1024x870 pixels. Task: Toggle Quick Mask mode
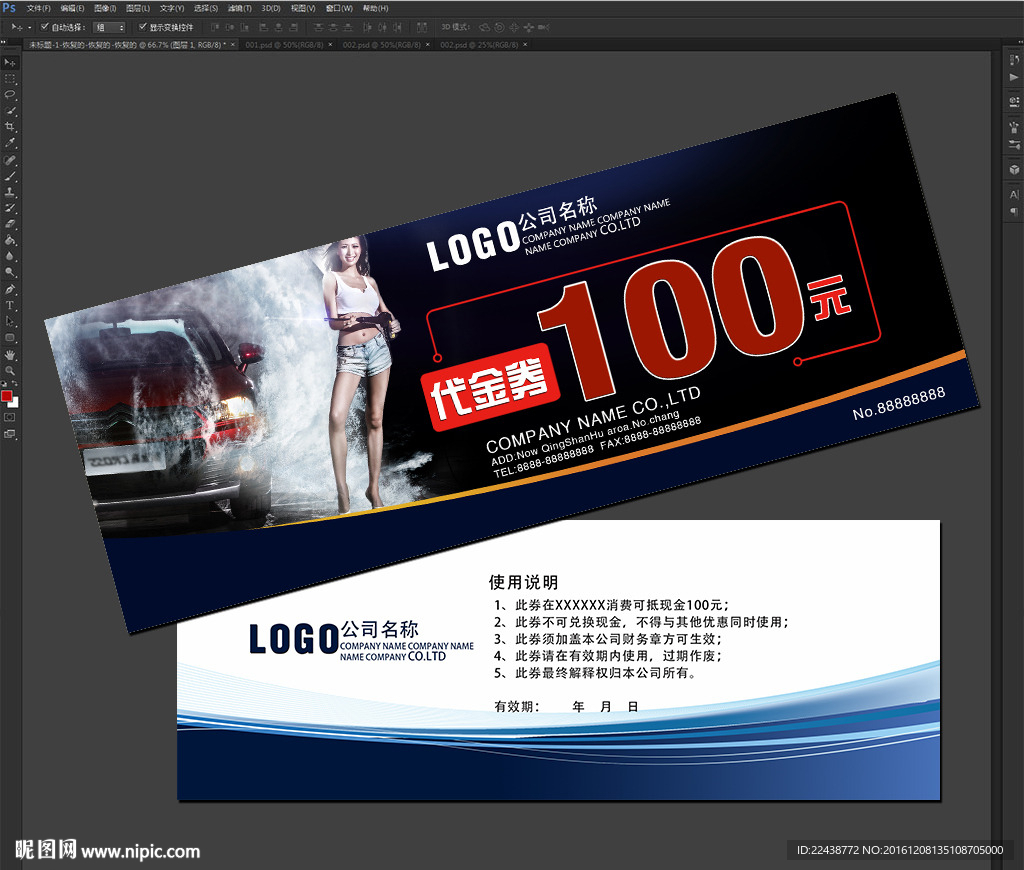[10, 417]
